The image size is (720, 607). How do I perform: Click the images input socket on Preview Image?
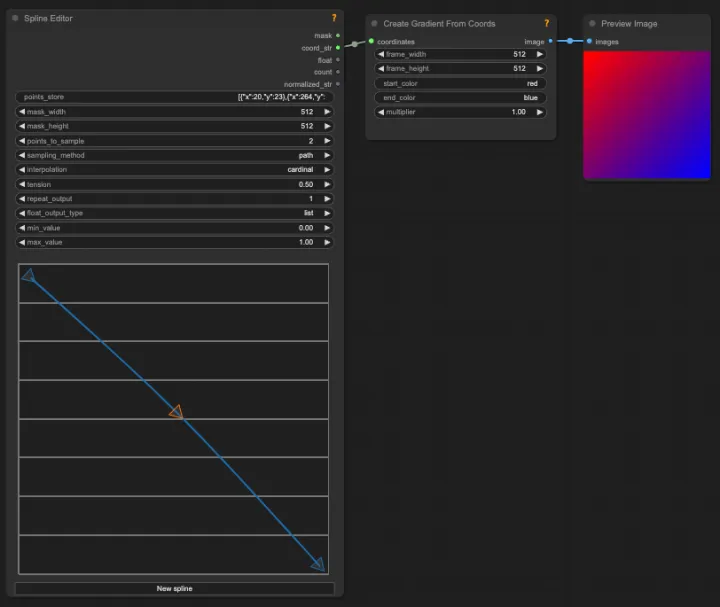click(589, 41)
